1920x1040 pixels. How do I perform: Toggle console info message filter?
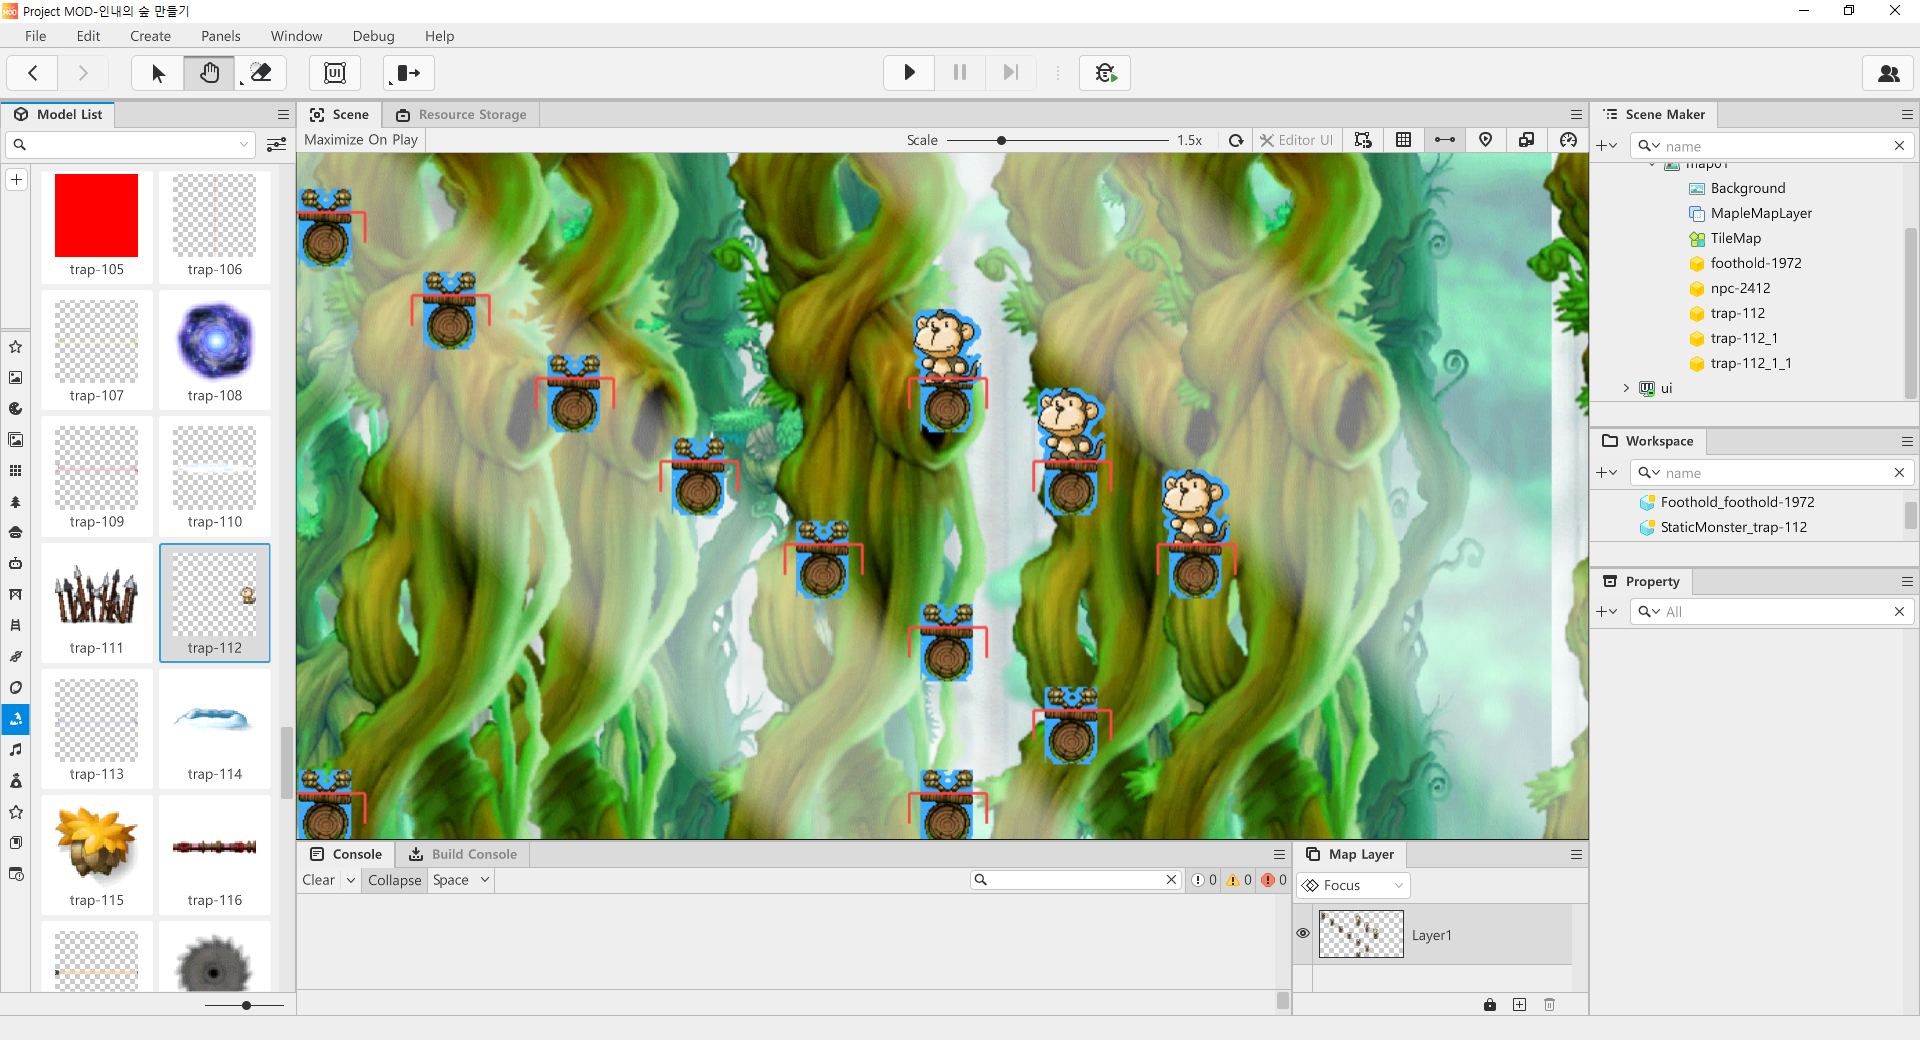pyautogui.click(x=1204, y=880)
